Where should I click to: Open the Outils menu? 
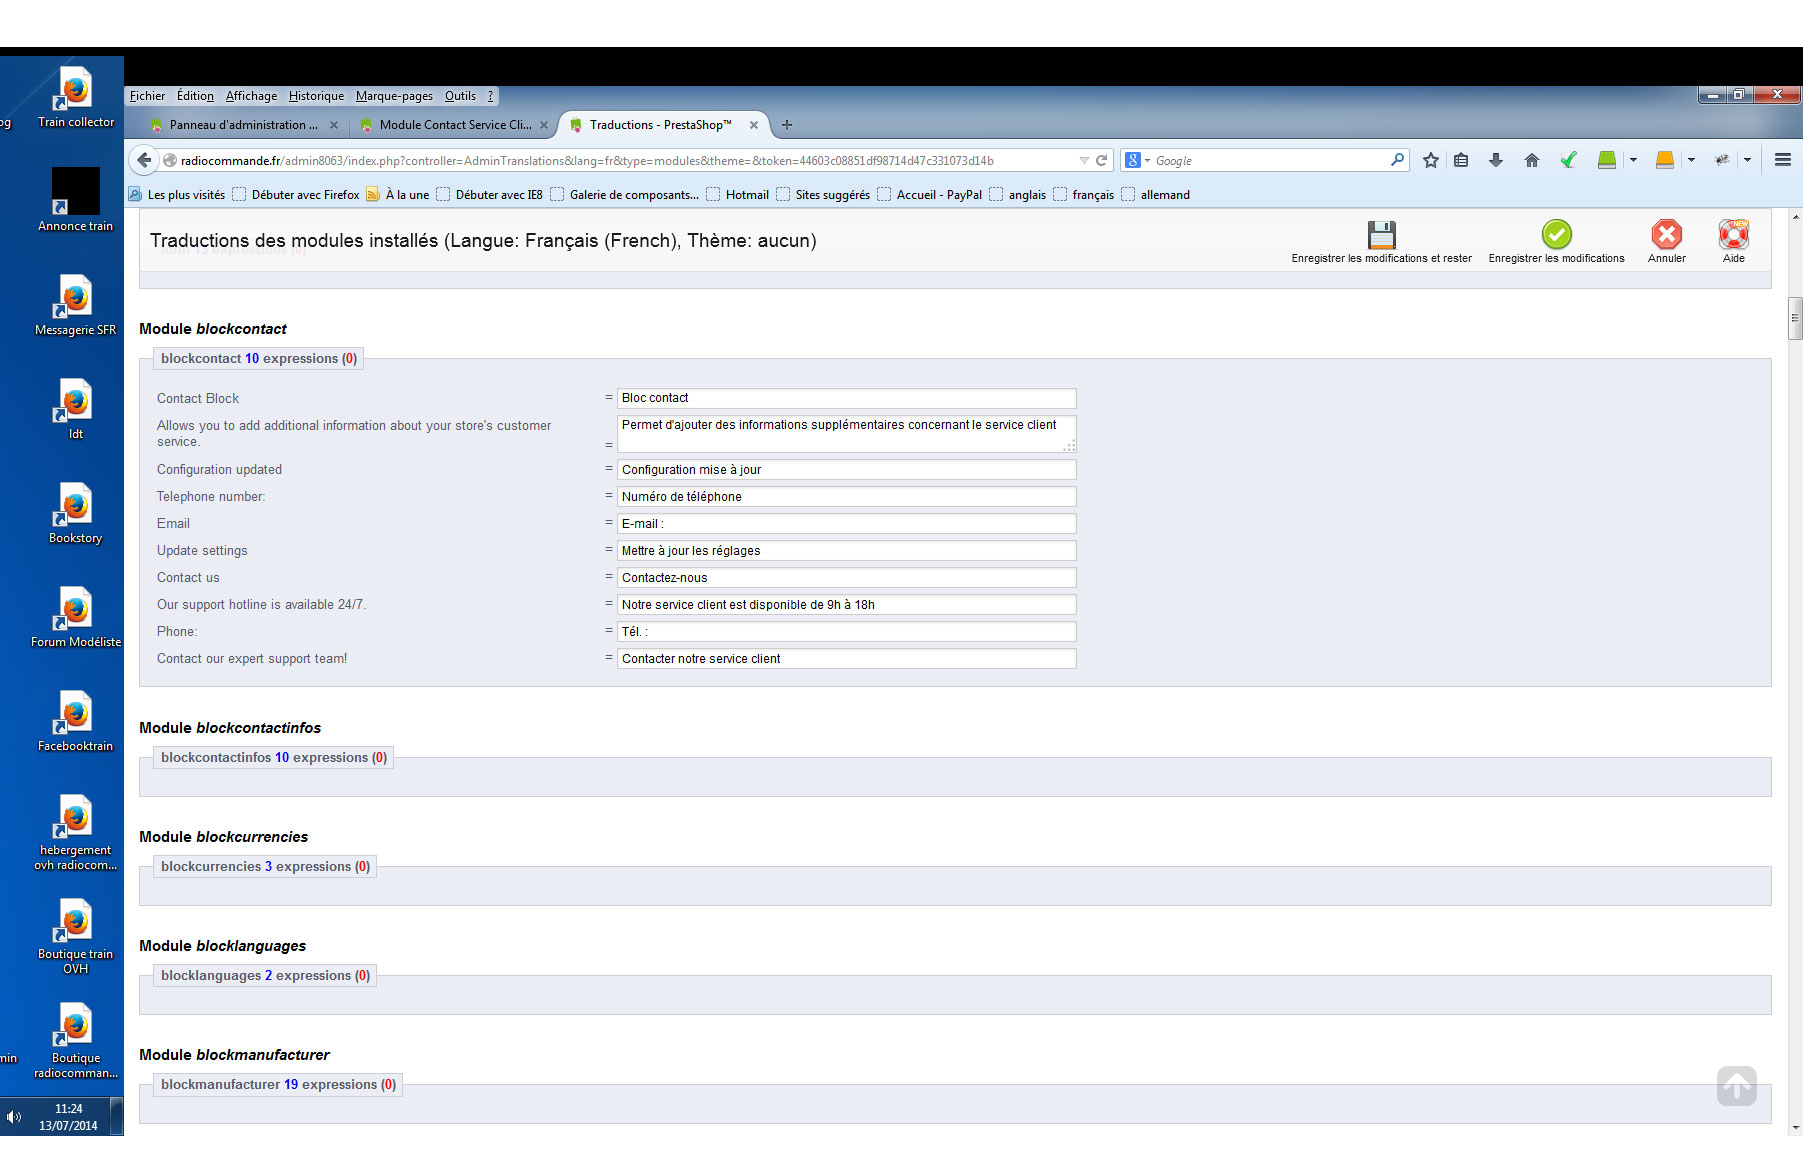[460, 96]
